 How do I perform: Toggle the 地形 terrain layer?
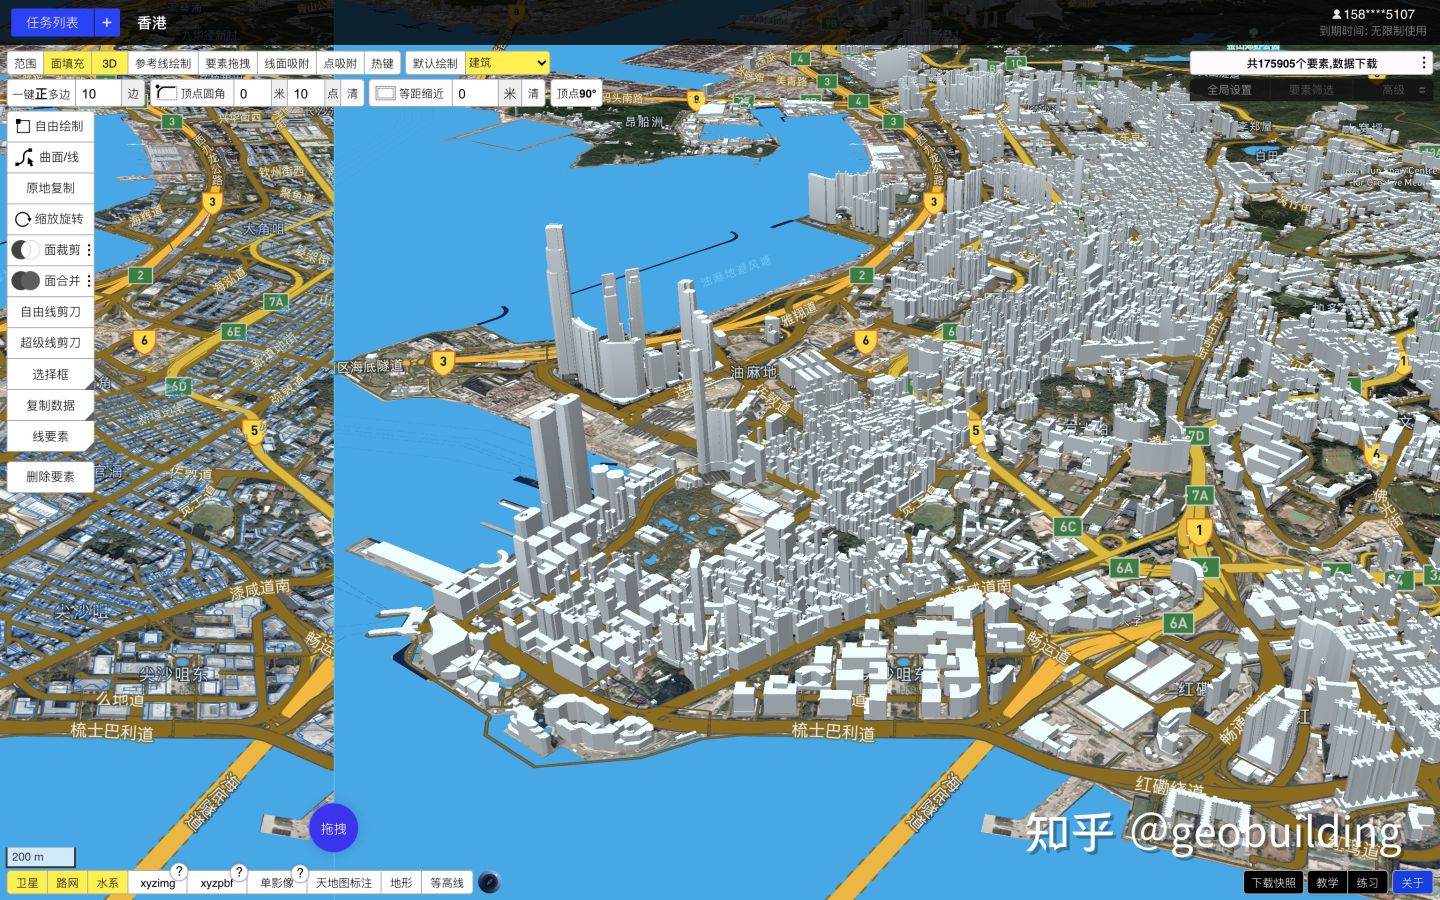(401, 883)
